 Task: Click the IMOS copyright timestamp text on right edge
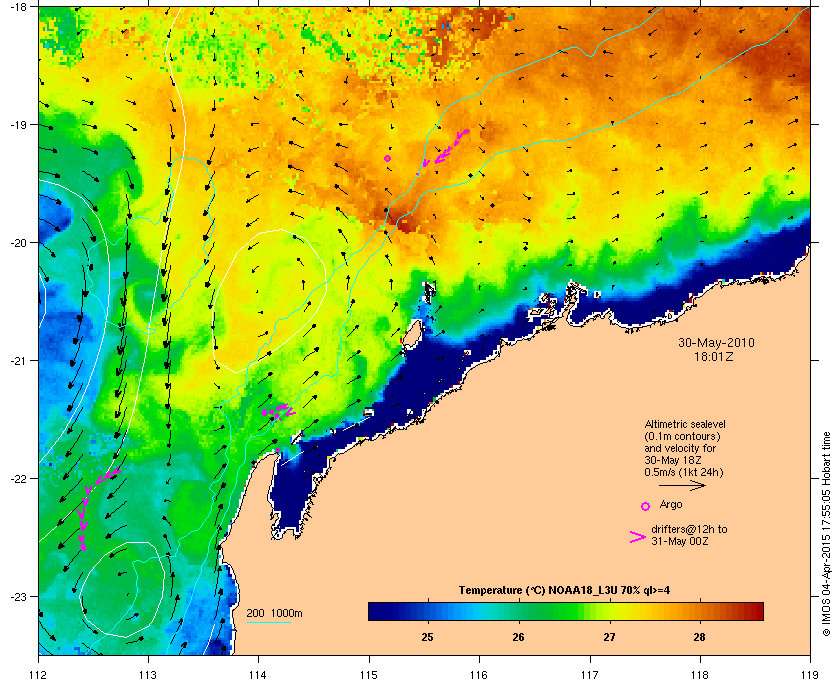[827, 535]
